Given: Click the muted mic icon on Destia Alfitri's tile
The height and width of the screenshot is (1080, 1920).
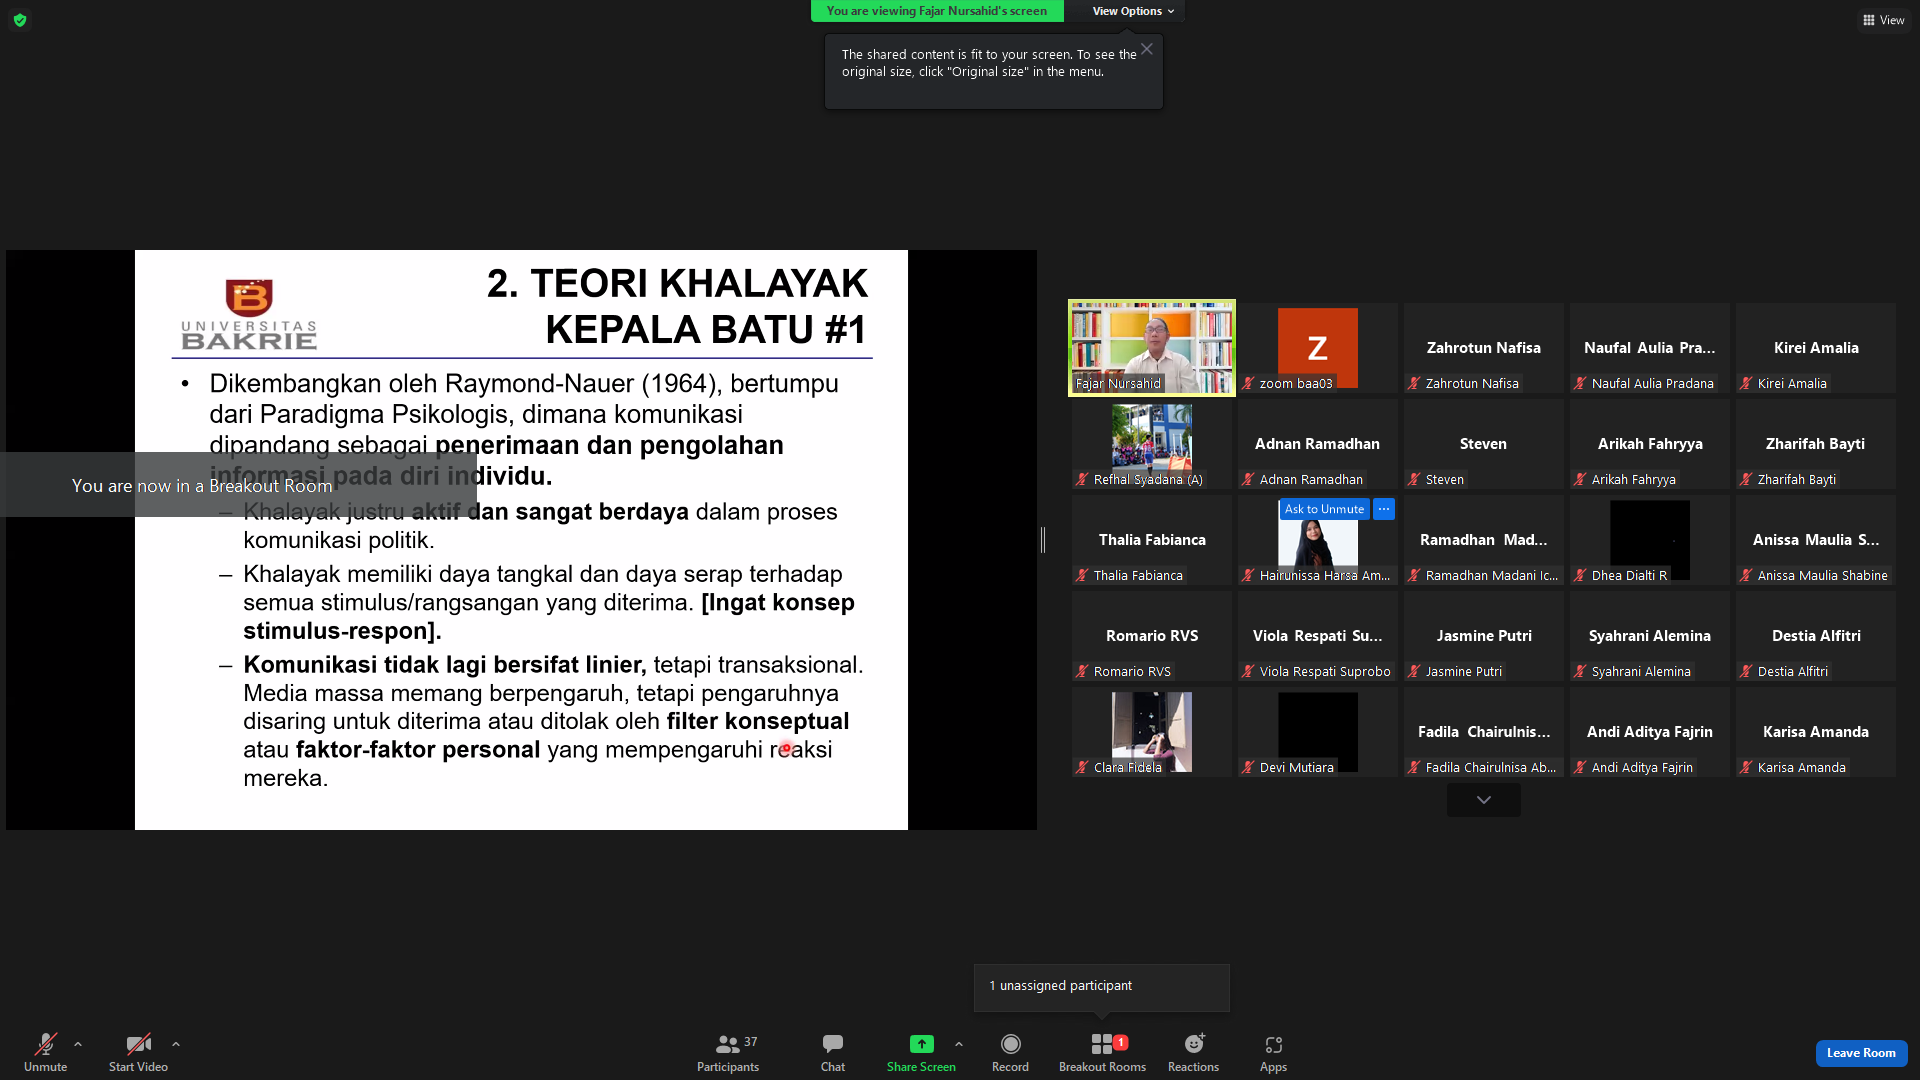Looking at the screenshot, I should [1746, 672].
